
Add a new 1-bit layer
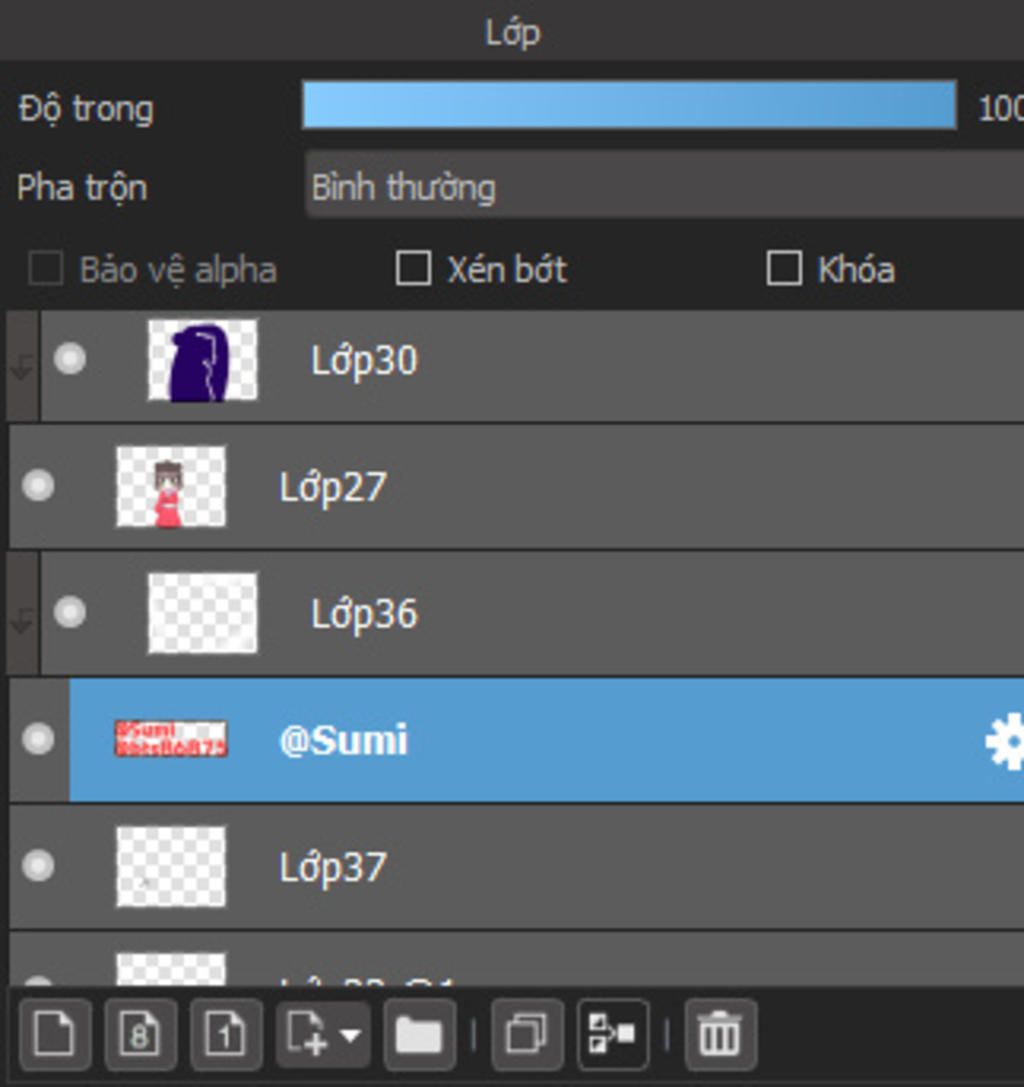(x=226, y=1035)
